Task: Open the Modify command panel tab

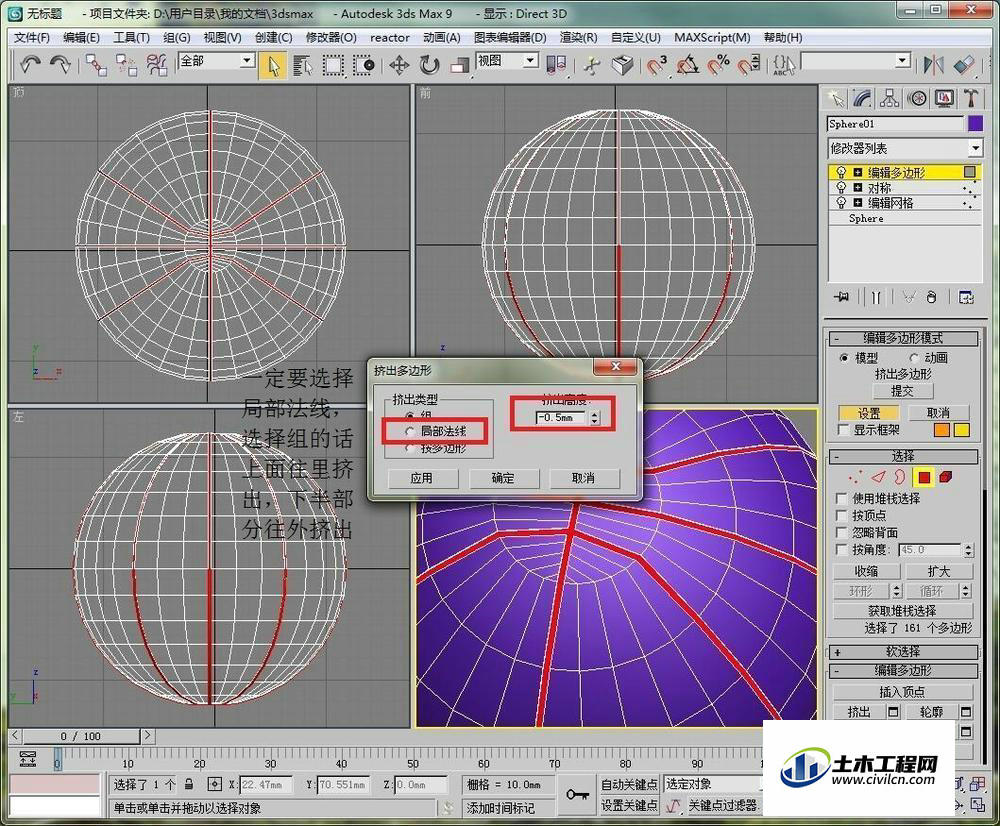Action: (862, 98)
